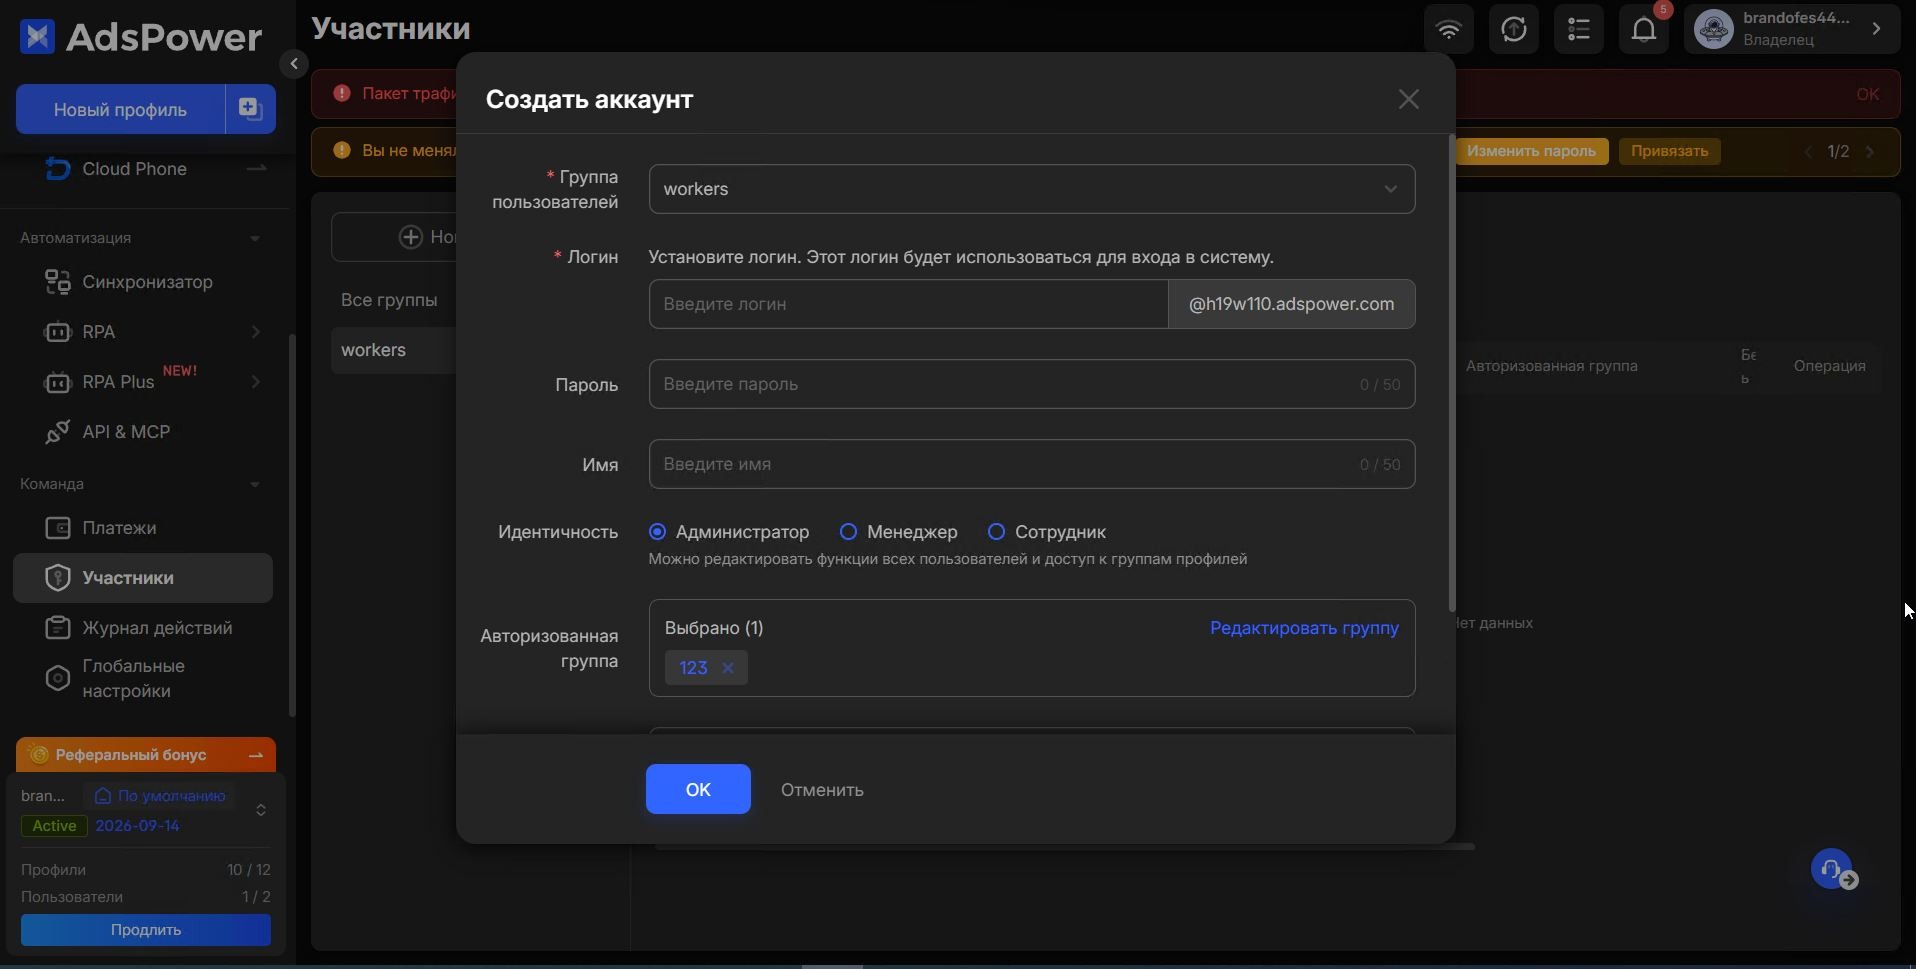Expand the RPA submenu
This screenshot has height=969, width=1916.
click(x=256, y=332)
